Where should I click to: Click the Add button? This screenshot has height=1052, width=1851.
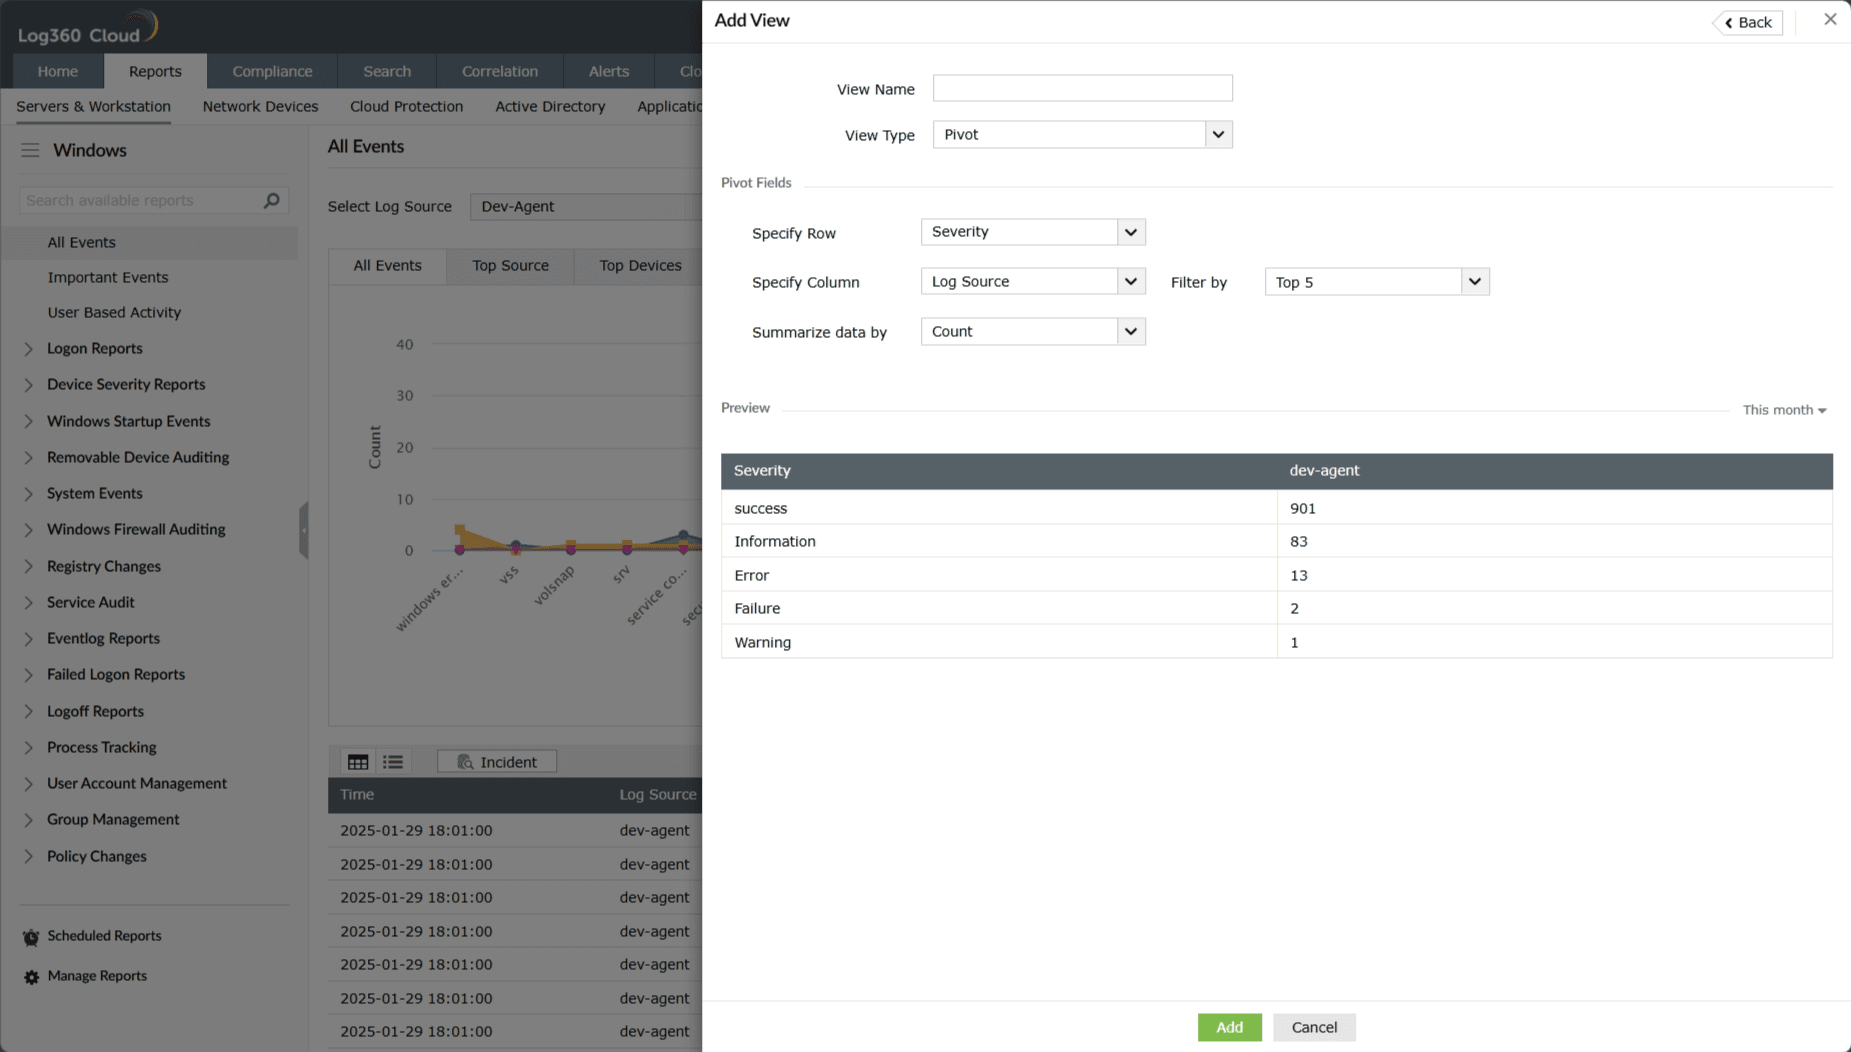point(1229,1027)
